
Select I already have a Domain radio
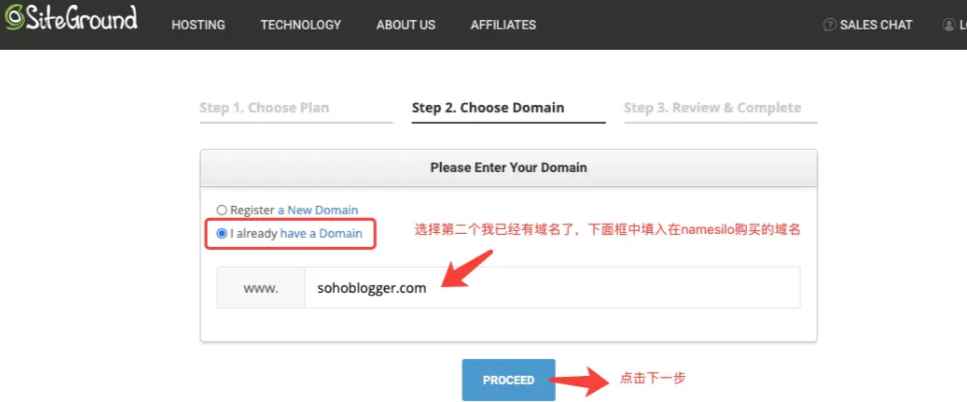222,234
